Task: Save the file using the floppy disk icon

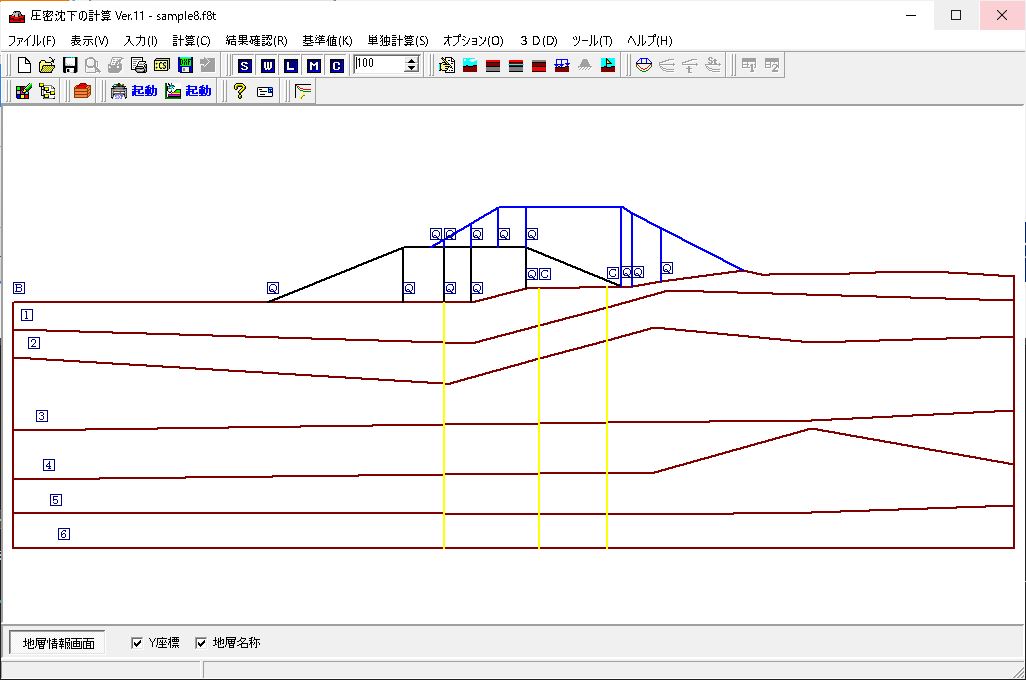Action: pyautogui.click(x=70, y=65)
